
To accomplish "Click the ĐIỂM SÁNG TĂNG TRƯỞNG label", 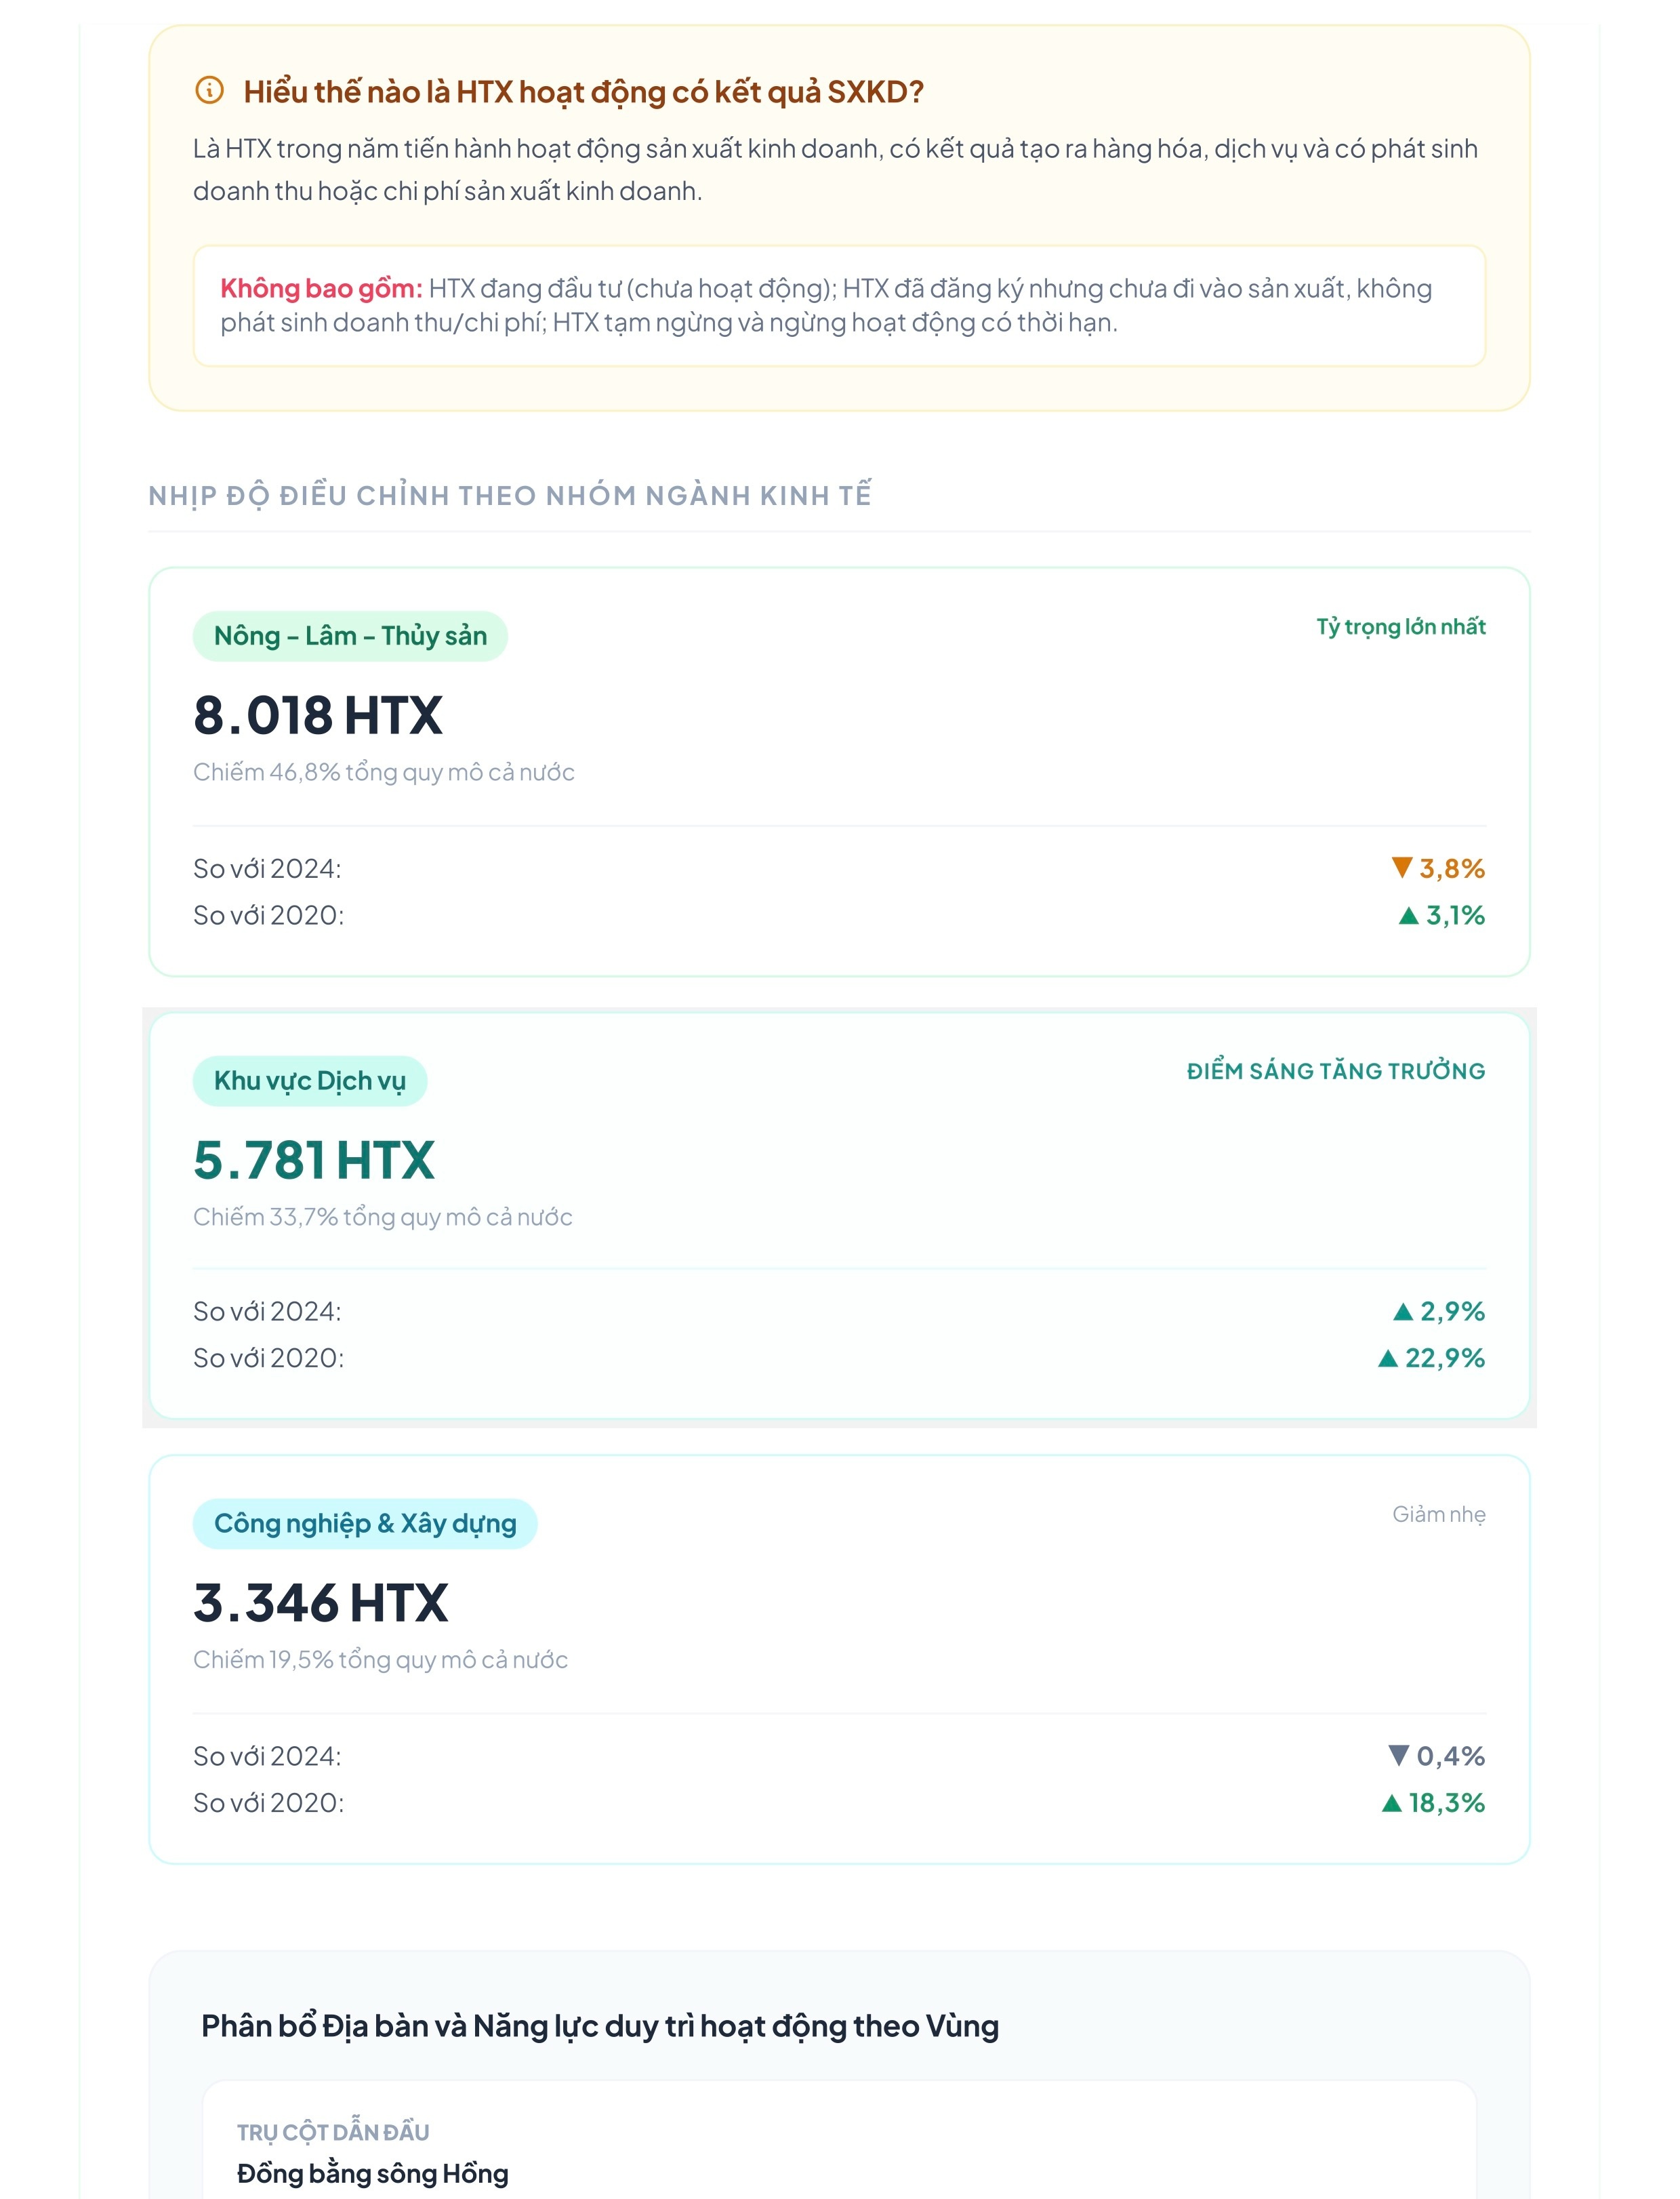I will (x=1336, y=1071).
